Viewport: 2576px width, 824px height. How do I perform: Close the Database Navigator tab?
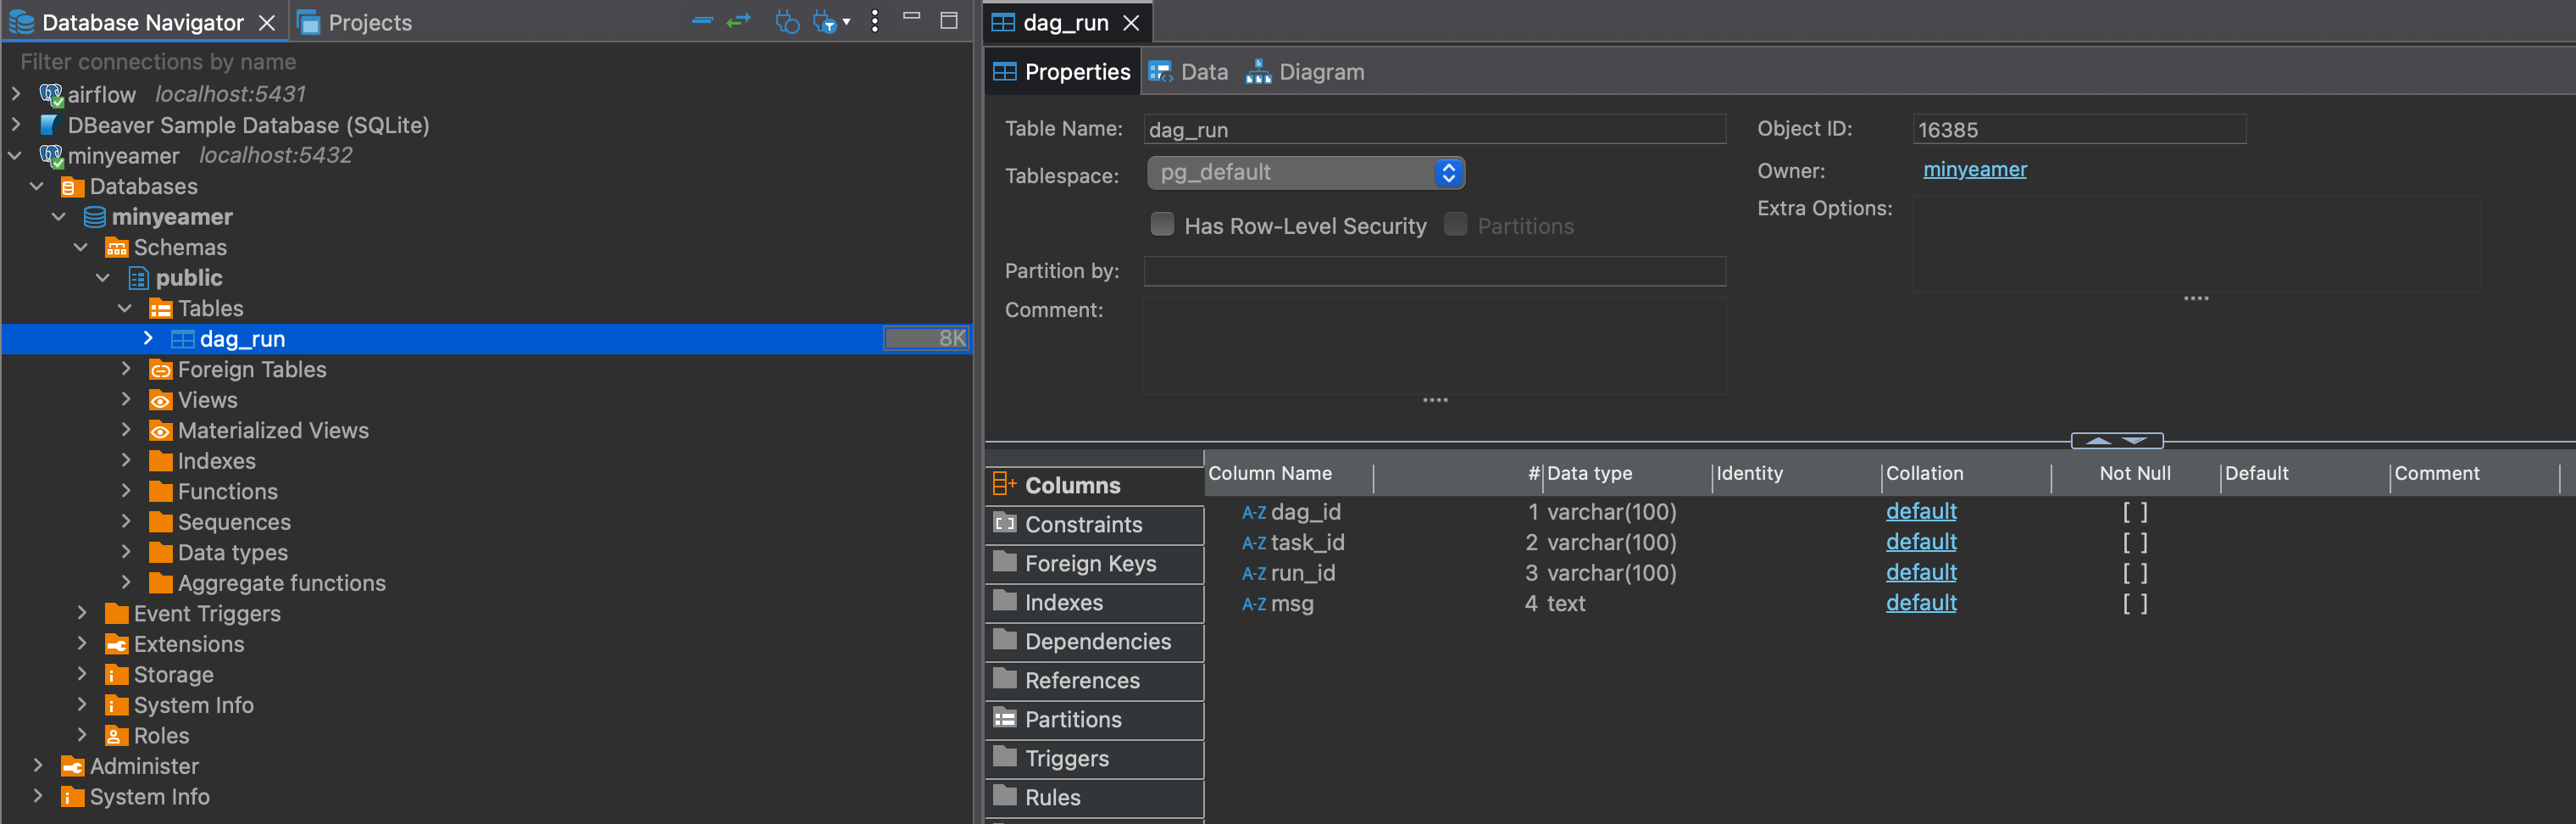click(267, 22)
